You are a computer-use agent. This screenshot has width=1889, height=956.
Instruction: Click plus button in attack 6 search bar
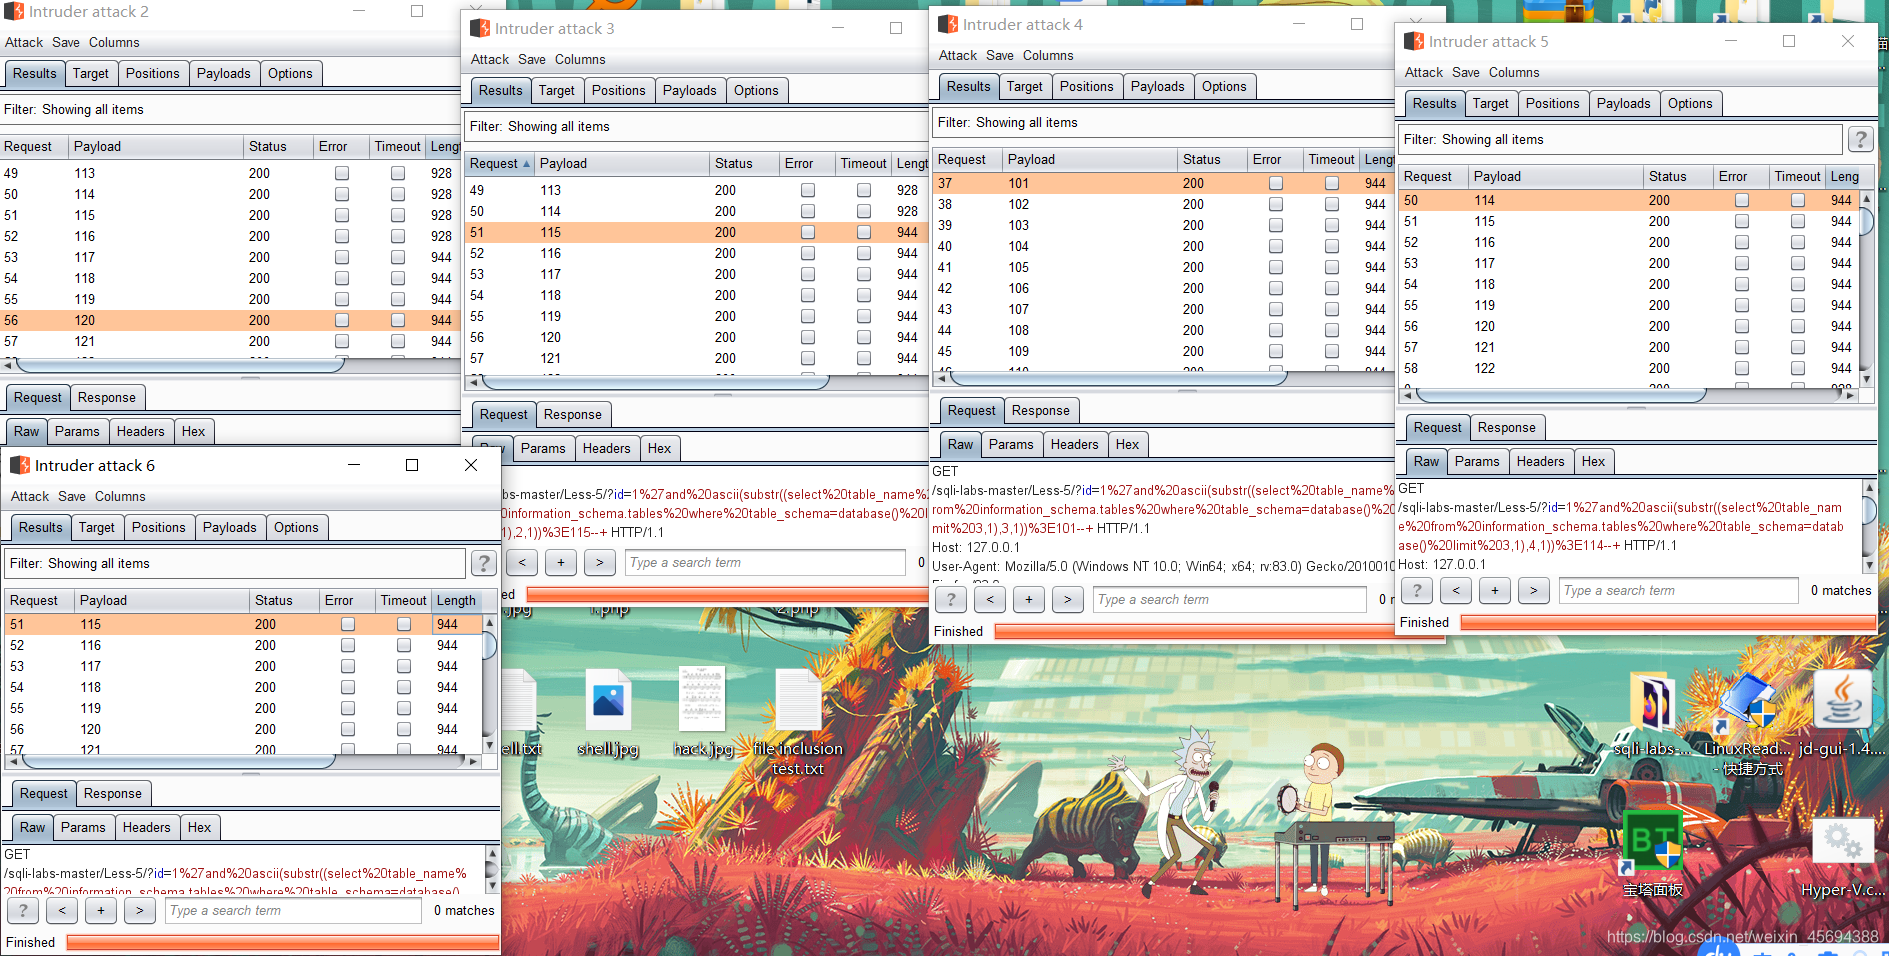(x=101, y=910)
